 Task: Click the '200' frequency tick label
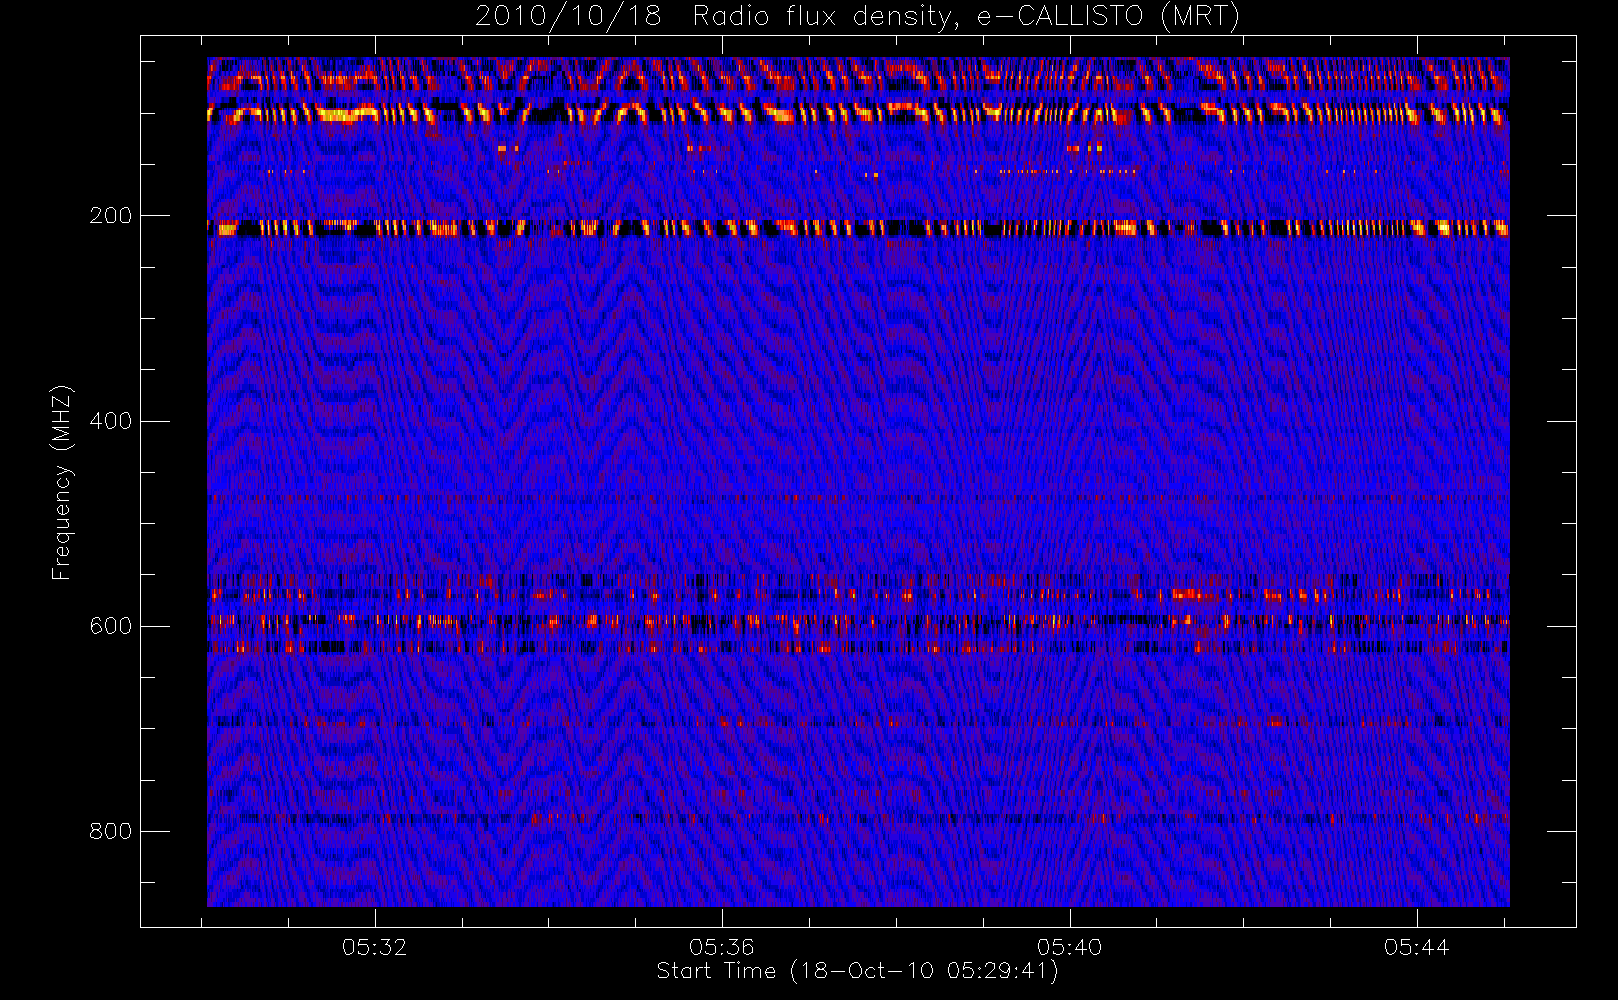tap(110, 216)
